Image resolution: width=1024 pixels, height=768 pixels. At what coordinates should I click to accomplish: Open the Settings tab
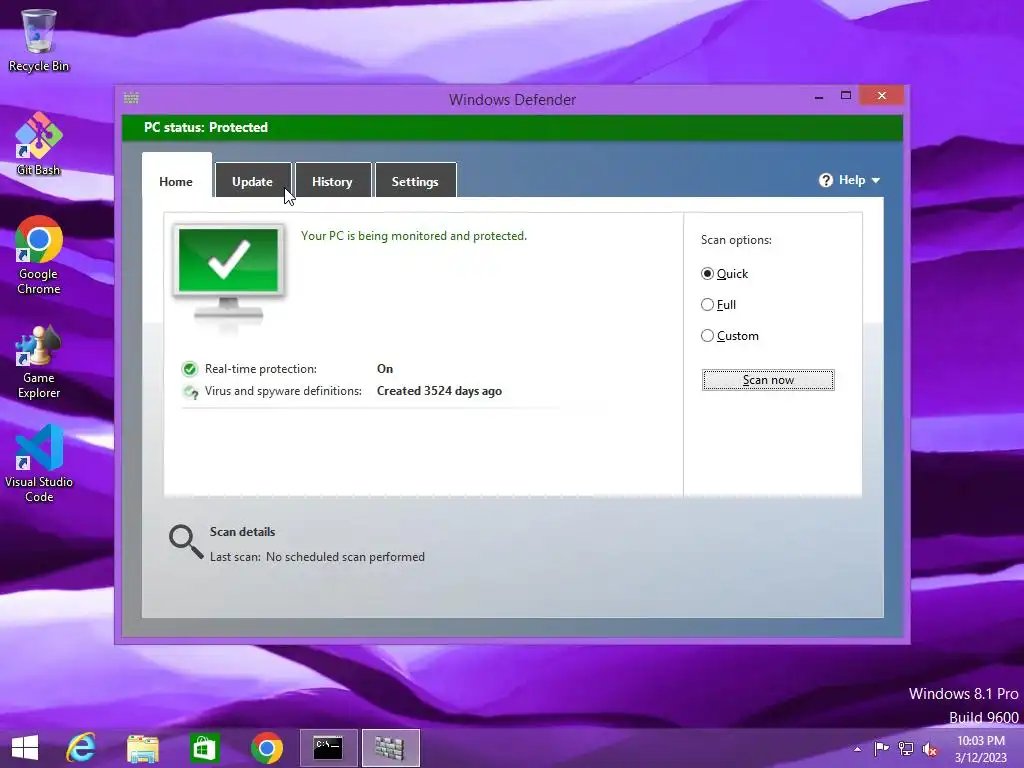pyautogui.click(x=415, y=182)
